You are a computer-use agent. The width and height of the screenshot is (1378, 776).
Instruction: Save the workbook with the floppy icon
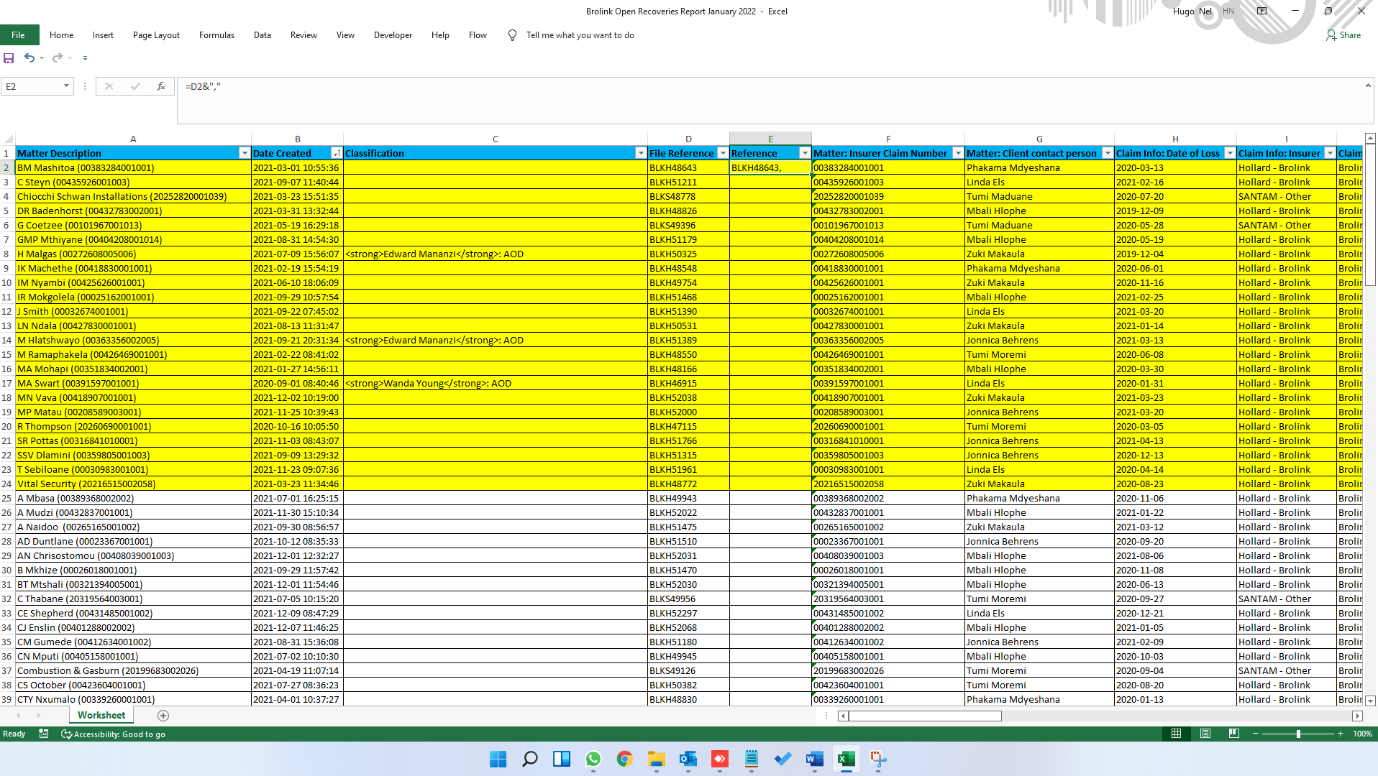click(x=9, y=58)
